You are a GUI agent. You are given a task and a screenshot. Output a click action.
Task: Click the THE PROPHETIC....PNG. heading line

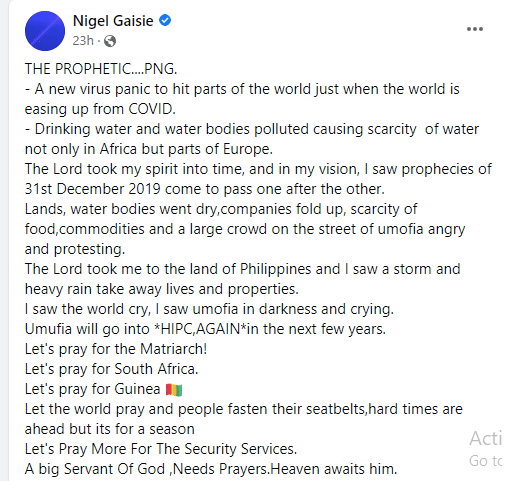(x=101, y=69)
